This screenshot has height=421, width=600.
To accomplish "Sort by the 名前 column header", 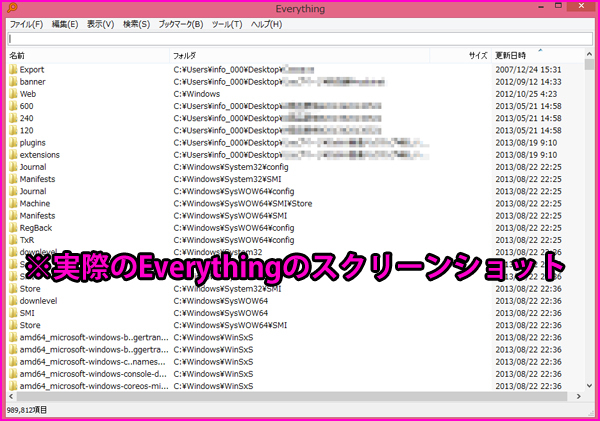I will point(88,55).
